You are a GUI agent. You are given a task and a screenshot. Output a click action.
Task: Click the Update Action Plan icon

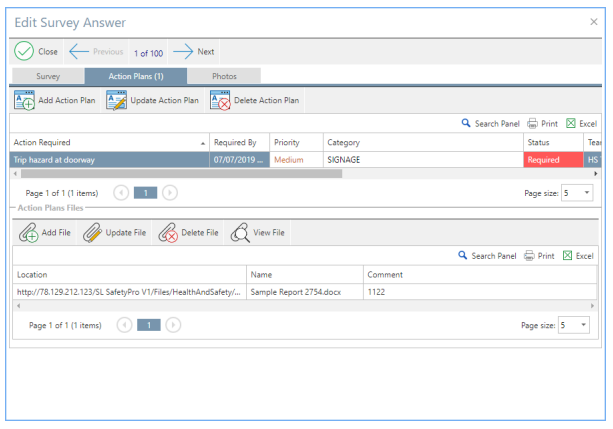tap(117, 100)
